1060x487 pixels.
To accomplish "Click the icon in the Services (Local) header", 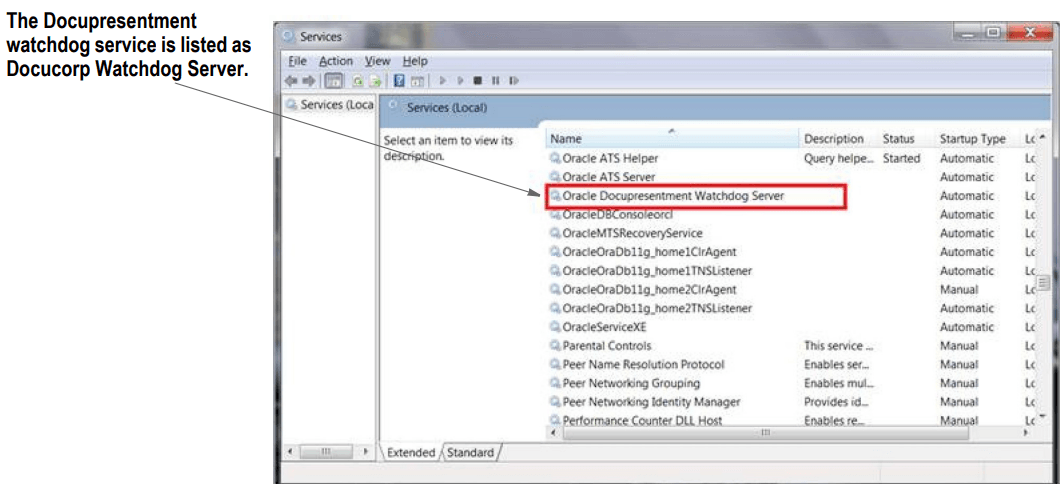I will click(x=393, y=107).
